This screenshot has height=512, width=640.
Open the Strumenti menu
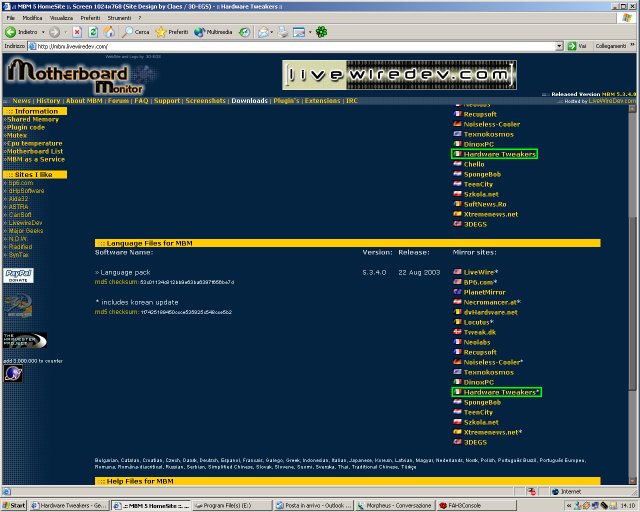pyautogui.click(x=119, y=18)
